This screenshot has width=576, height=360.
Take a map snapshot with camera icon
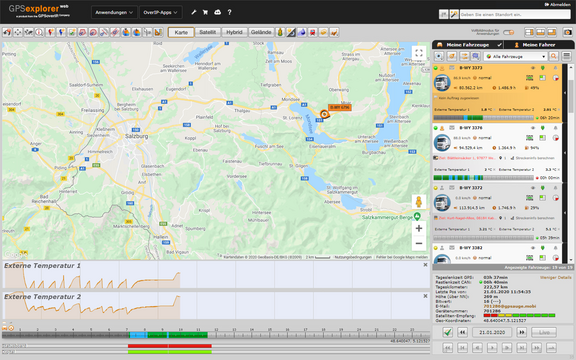coord(568,32)
